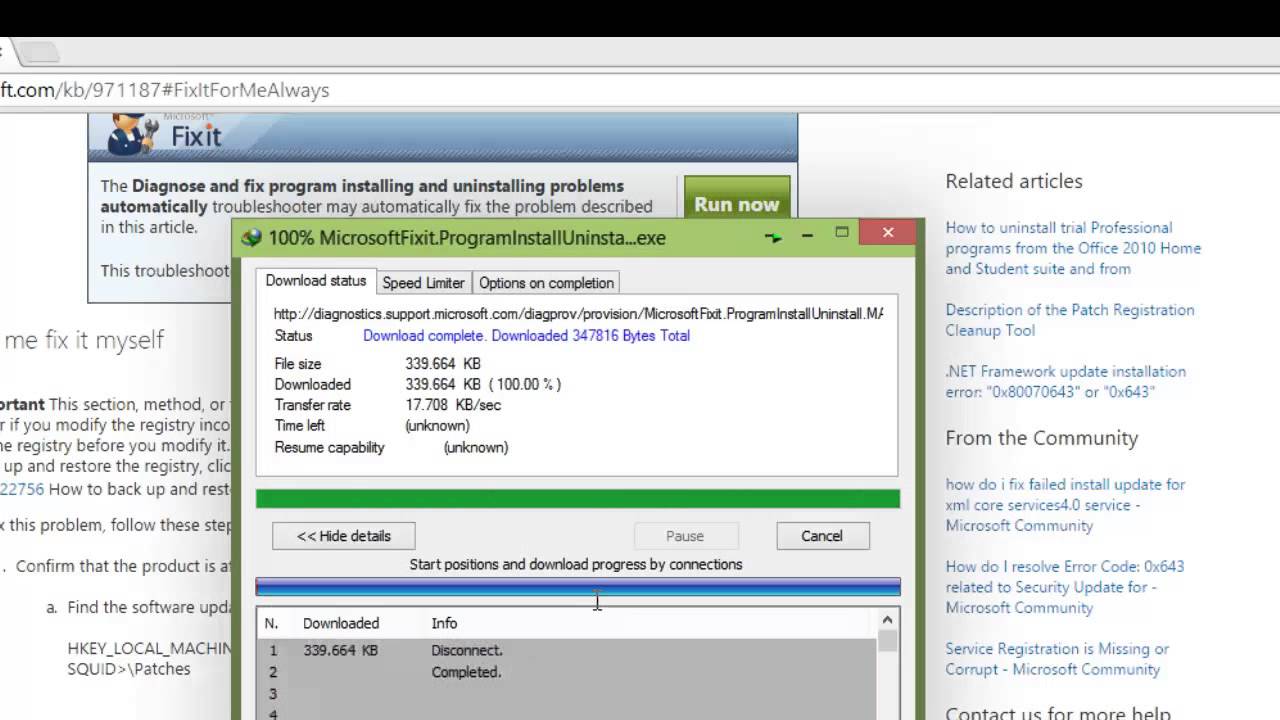Viewport: 1280px width, 720px height.
Task: Click the Info column header
Action: tap(444, 623)
